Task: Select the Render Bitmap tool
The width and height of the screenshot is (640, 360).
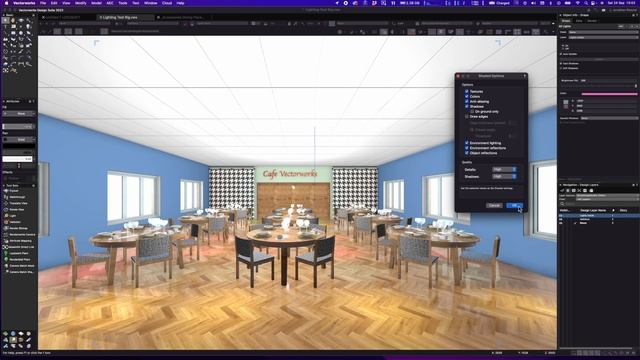Action: click(17, 228)
